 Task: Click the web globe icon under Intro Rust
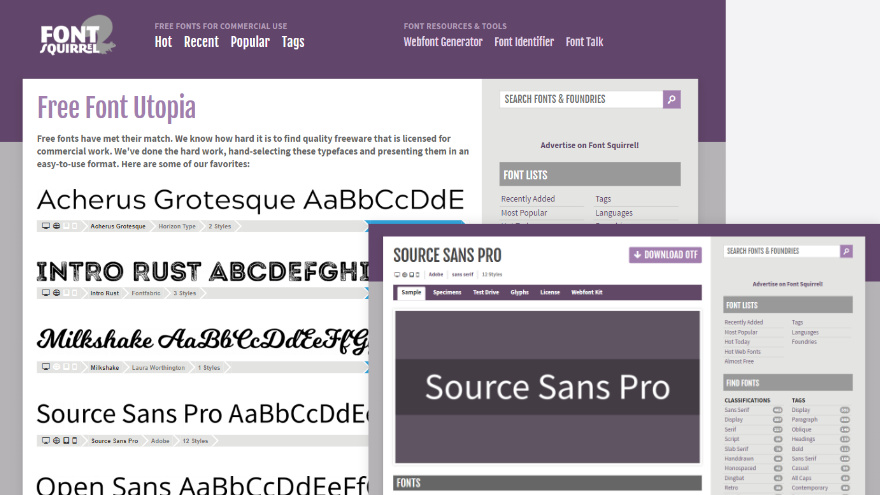(x=56, y=293)
